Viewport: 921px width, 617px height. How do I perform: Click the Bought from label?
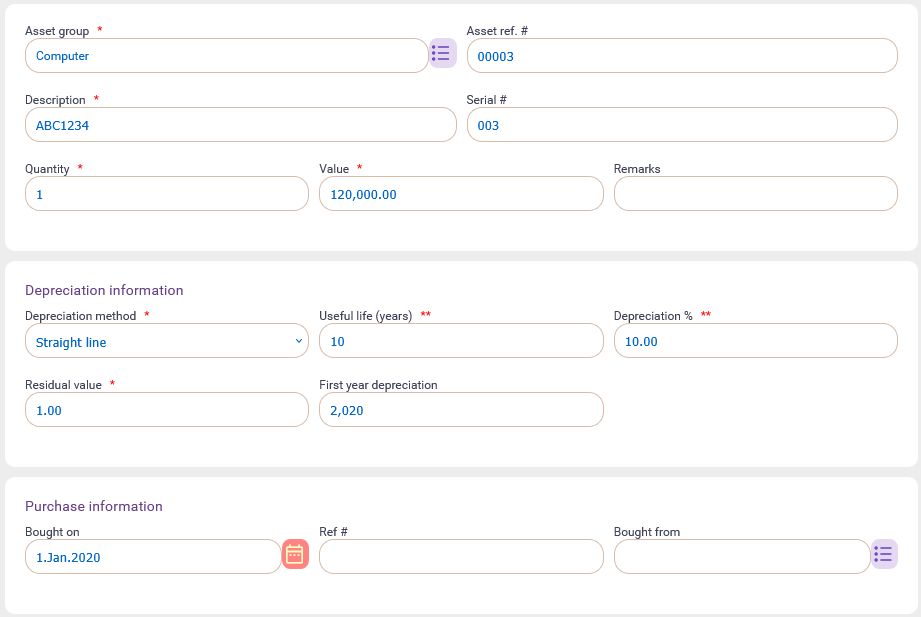[647, 532]
